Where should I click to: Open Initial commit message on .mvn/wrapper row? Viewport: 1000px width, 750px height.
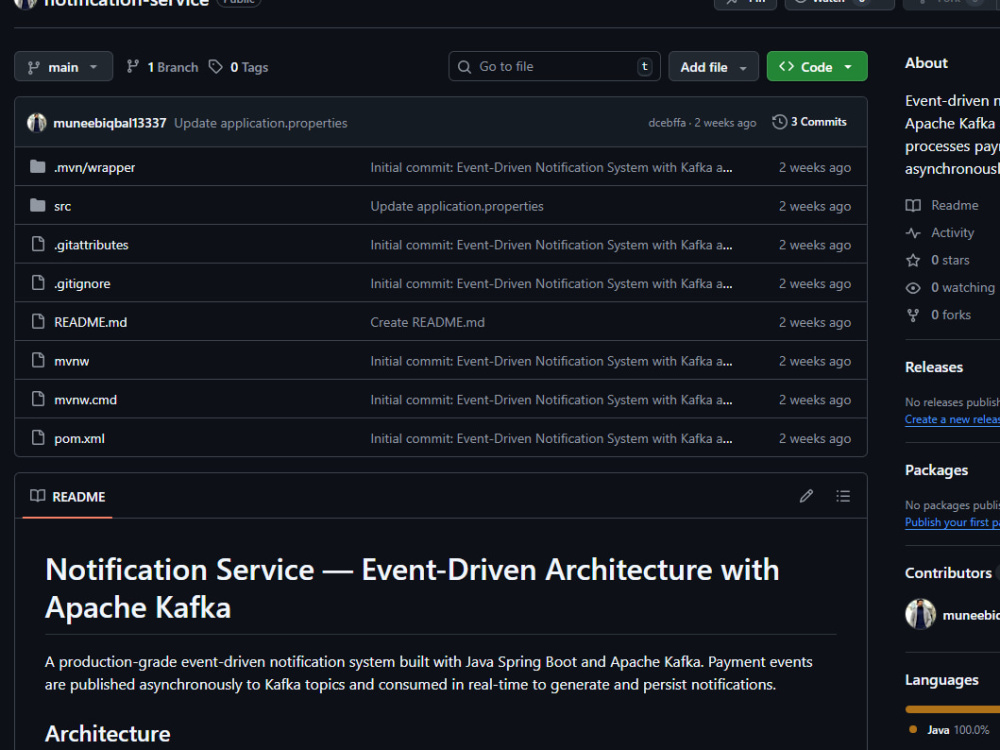click(x=551, y=167)
